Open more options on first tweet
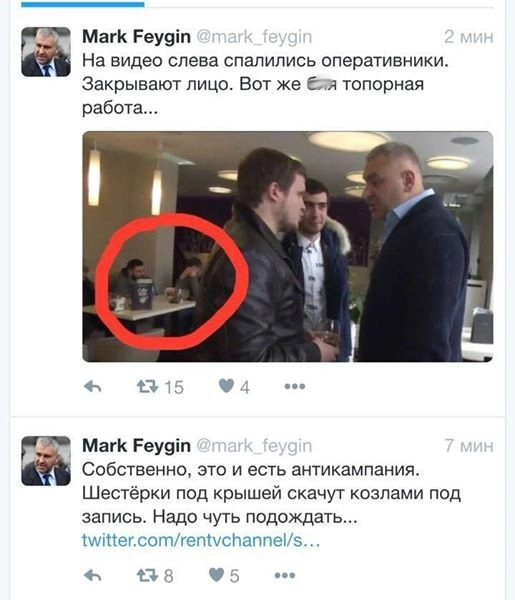Image resolution: width=515 pixels, height=600 pixels. point(295,386)
